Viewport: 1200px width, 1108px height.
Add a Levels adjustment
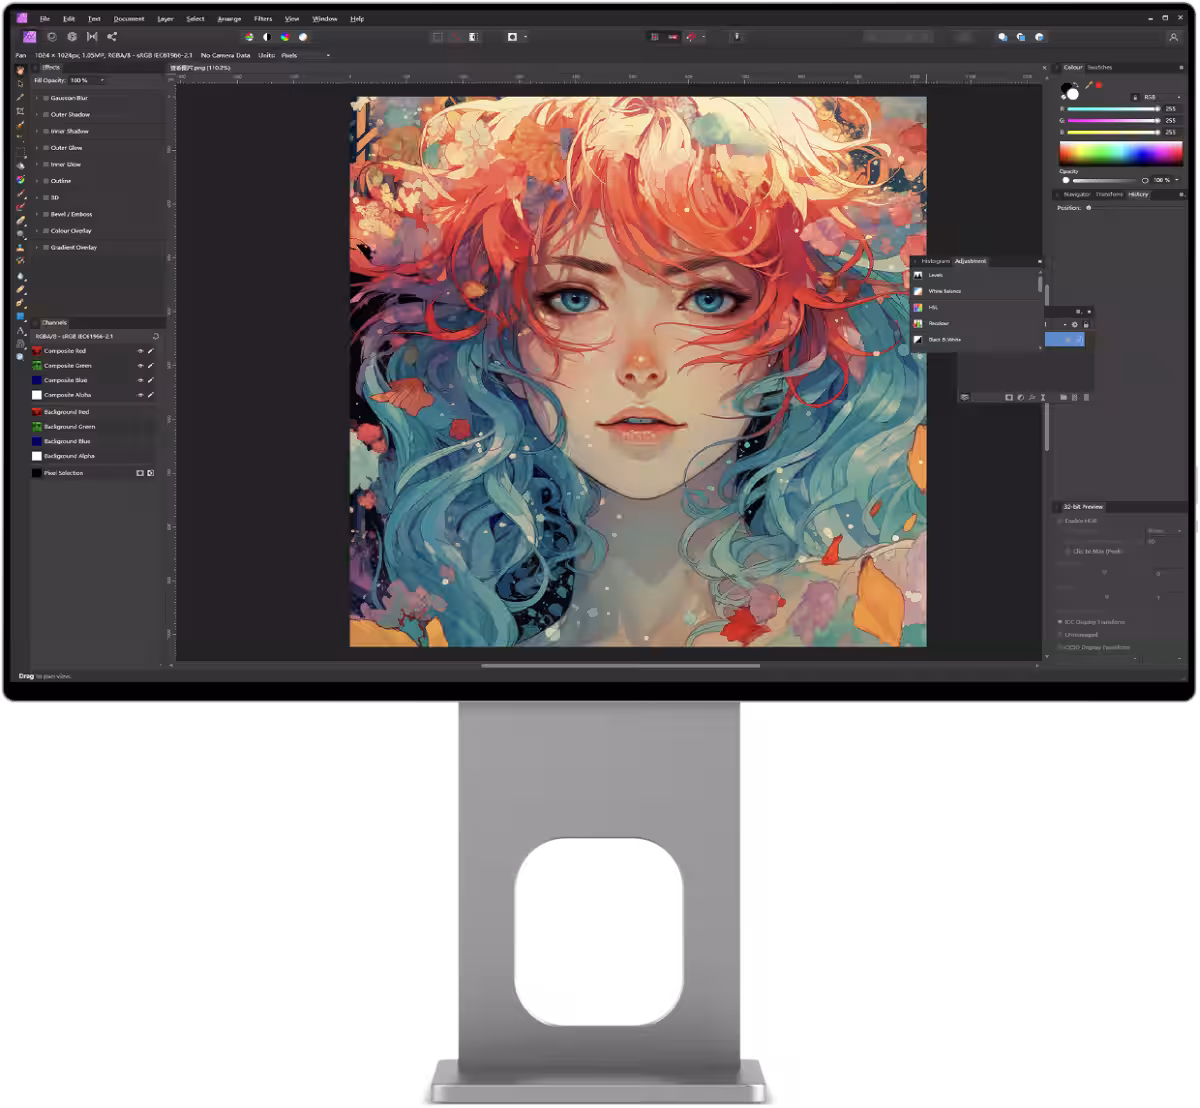pos(977,275)
